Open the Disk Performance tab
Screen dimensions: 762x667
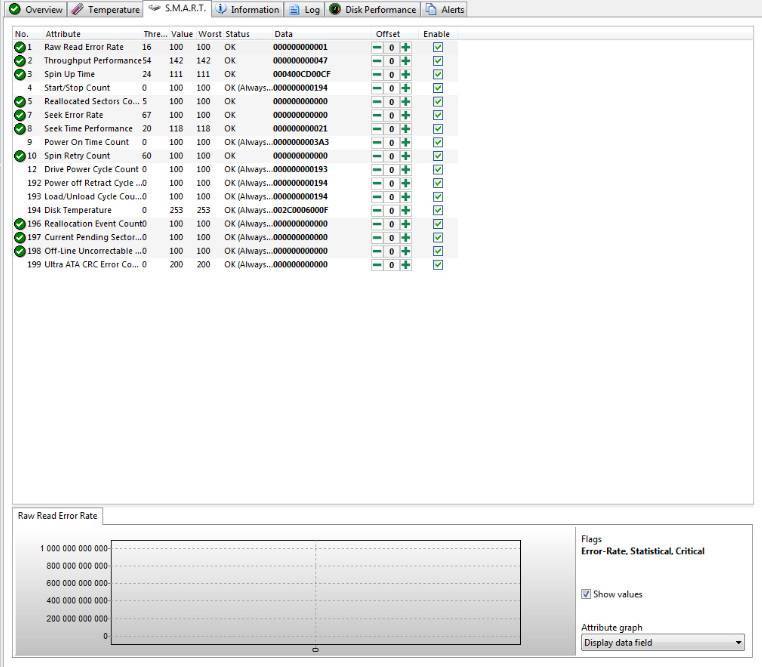point(373,9)
